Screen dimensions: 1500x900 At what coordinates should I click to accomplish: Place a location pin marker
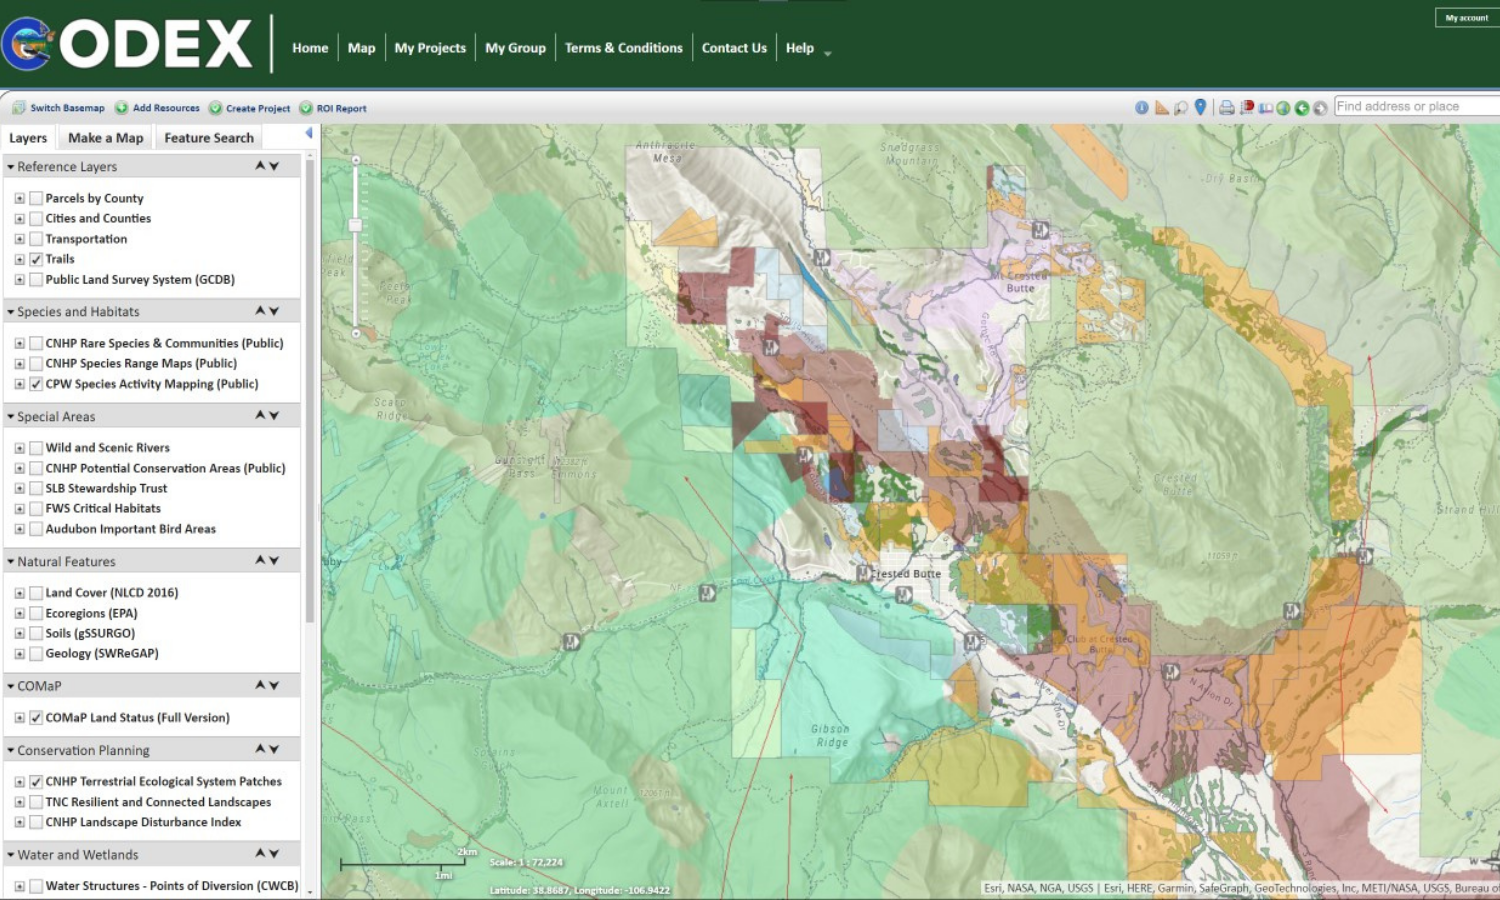tap(1200, 106)
